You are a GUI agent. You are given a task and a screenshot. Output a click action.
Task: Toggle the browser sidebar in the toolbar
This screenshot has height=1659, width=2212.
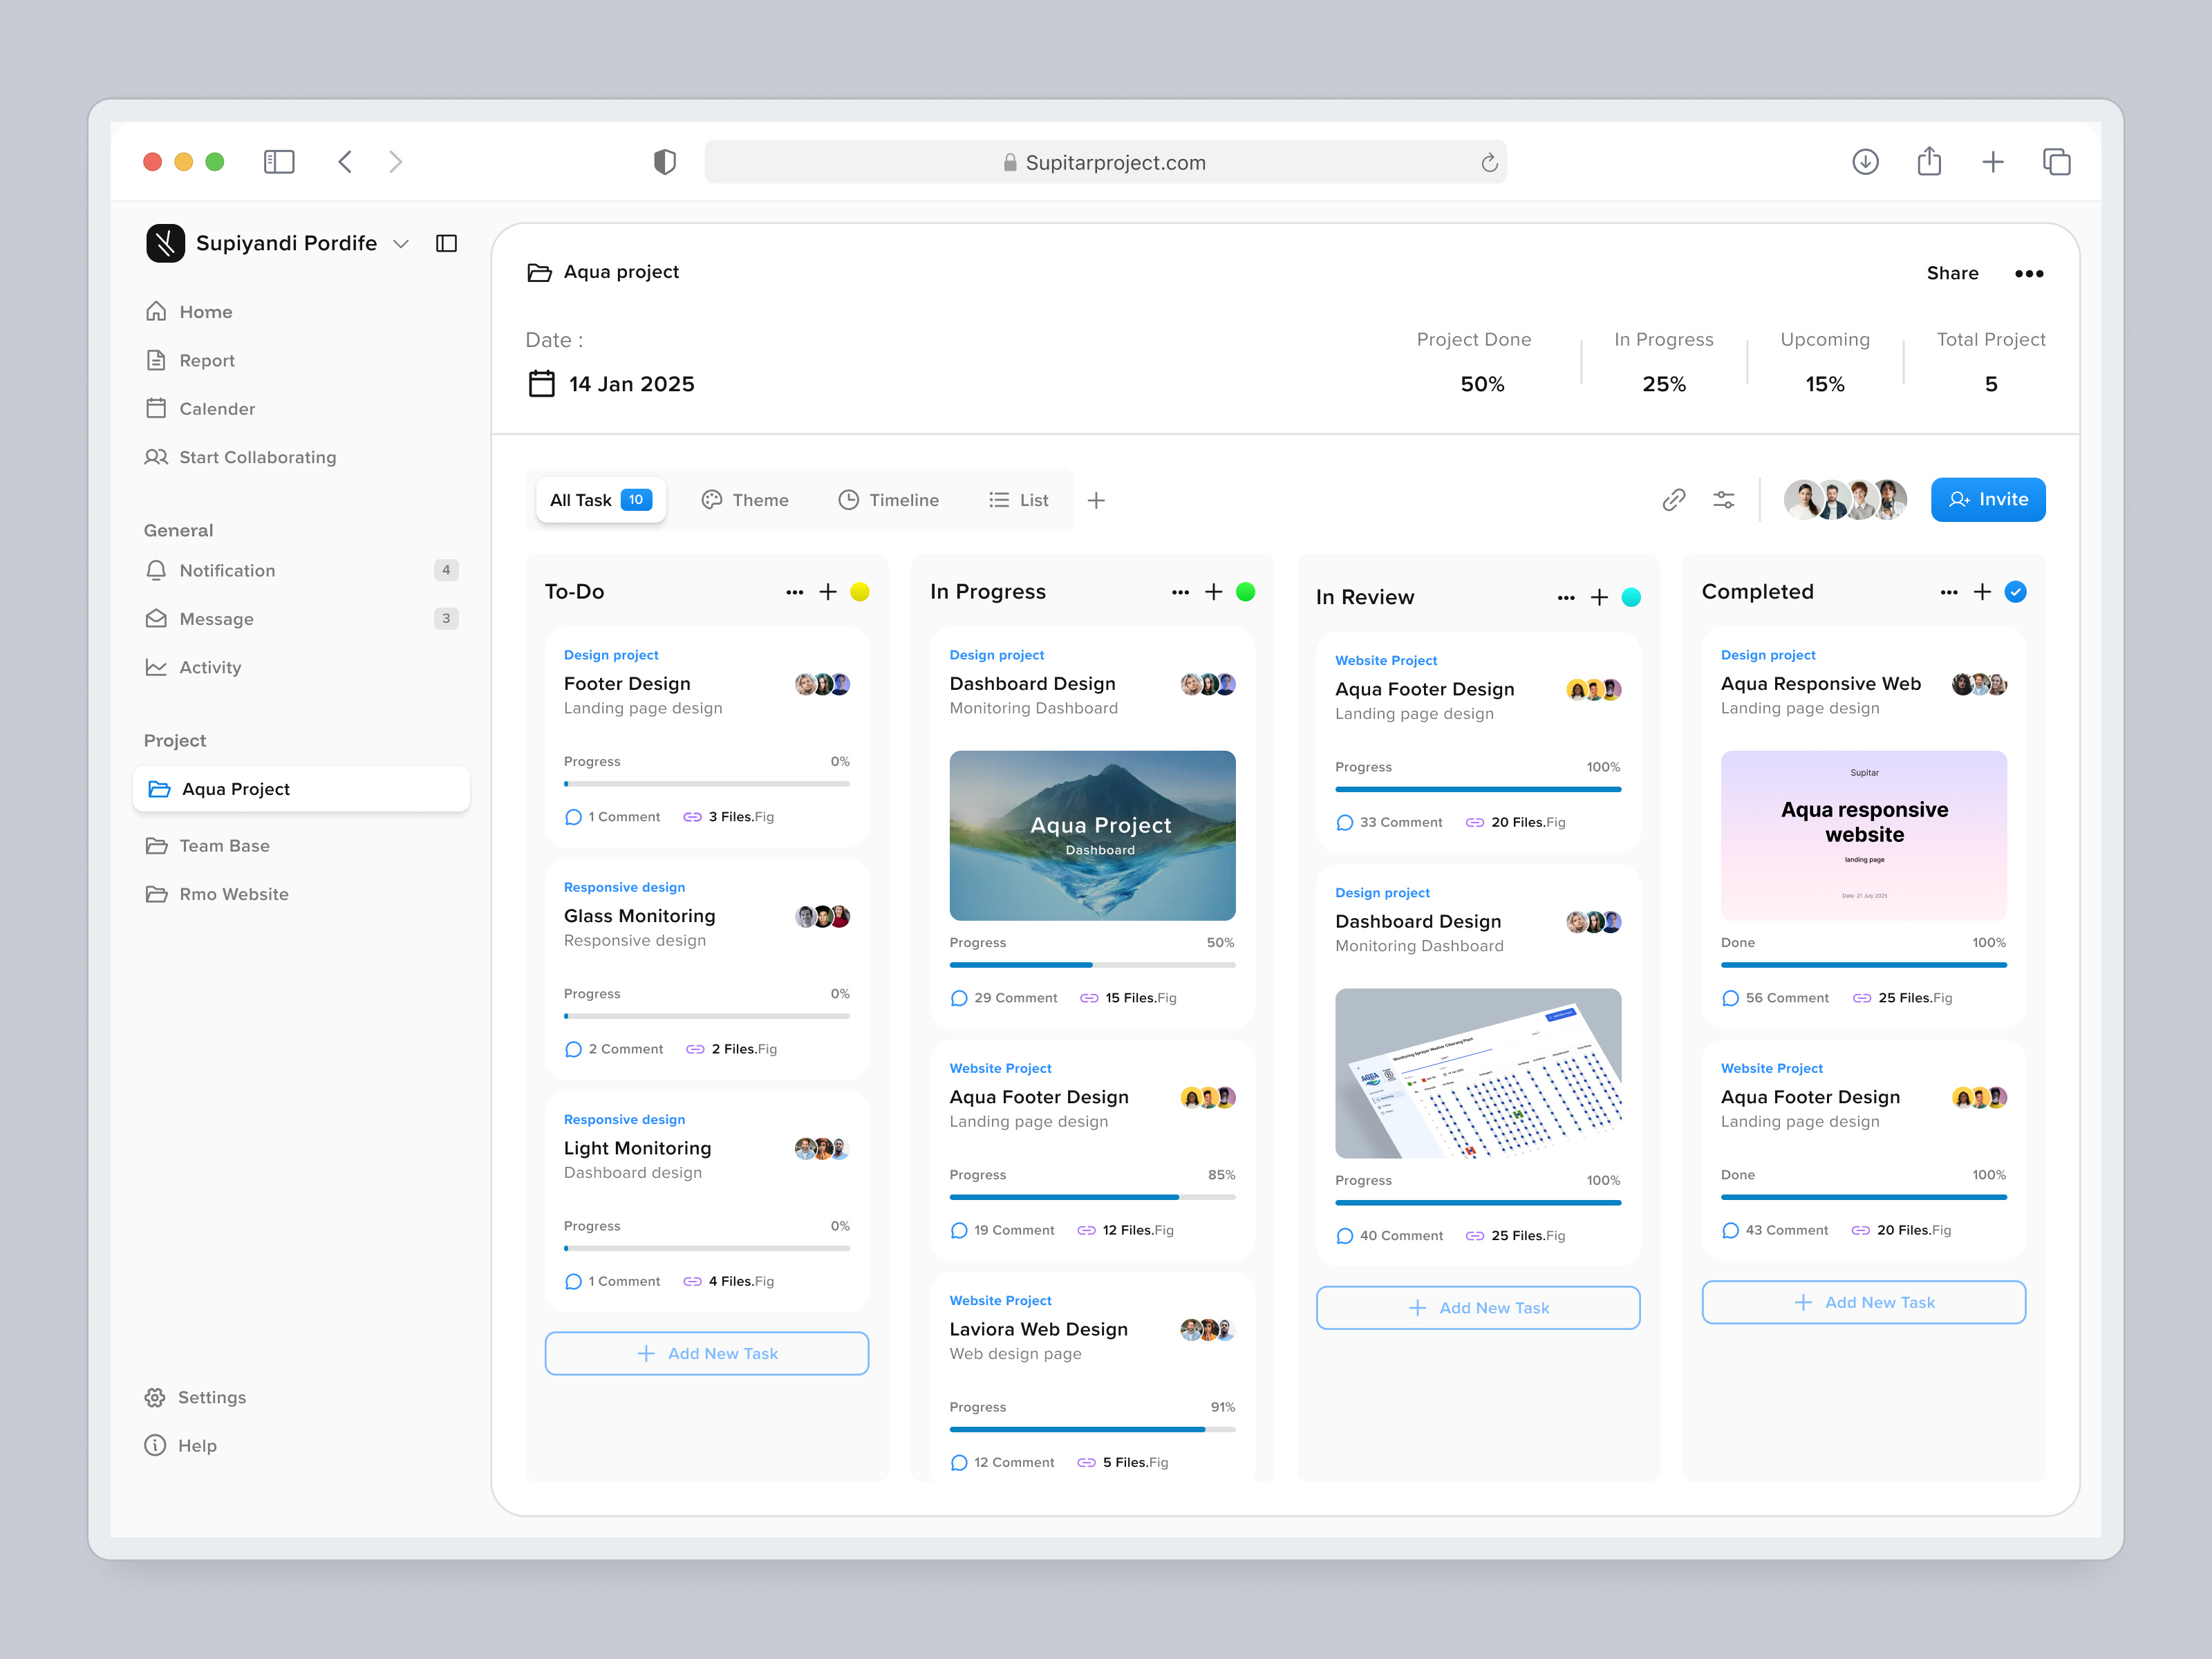[x=279, y=161]
